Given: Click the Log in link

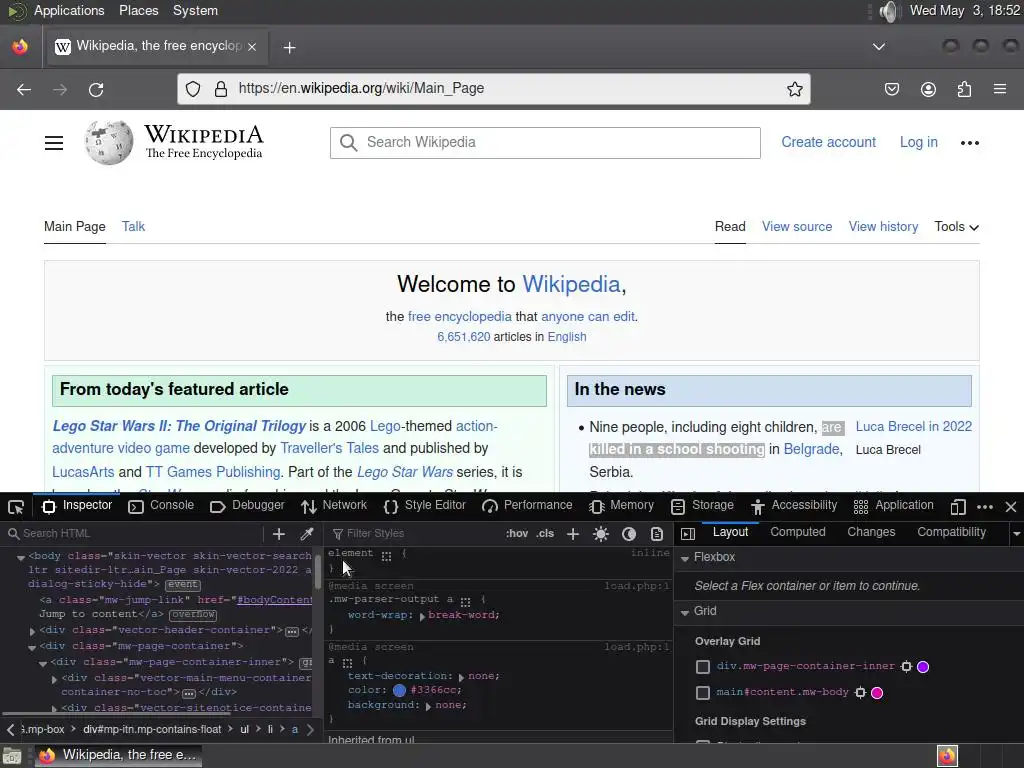Looking at the screenshot, I should click(918, 142).
